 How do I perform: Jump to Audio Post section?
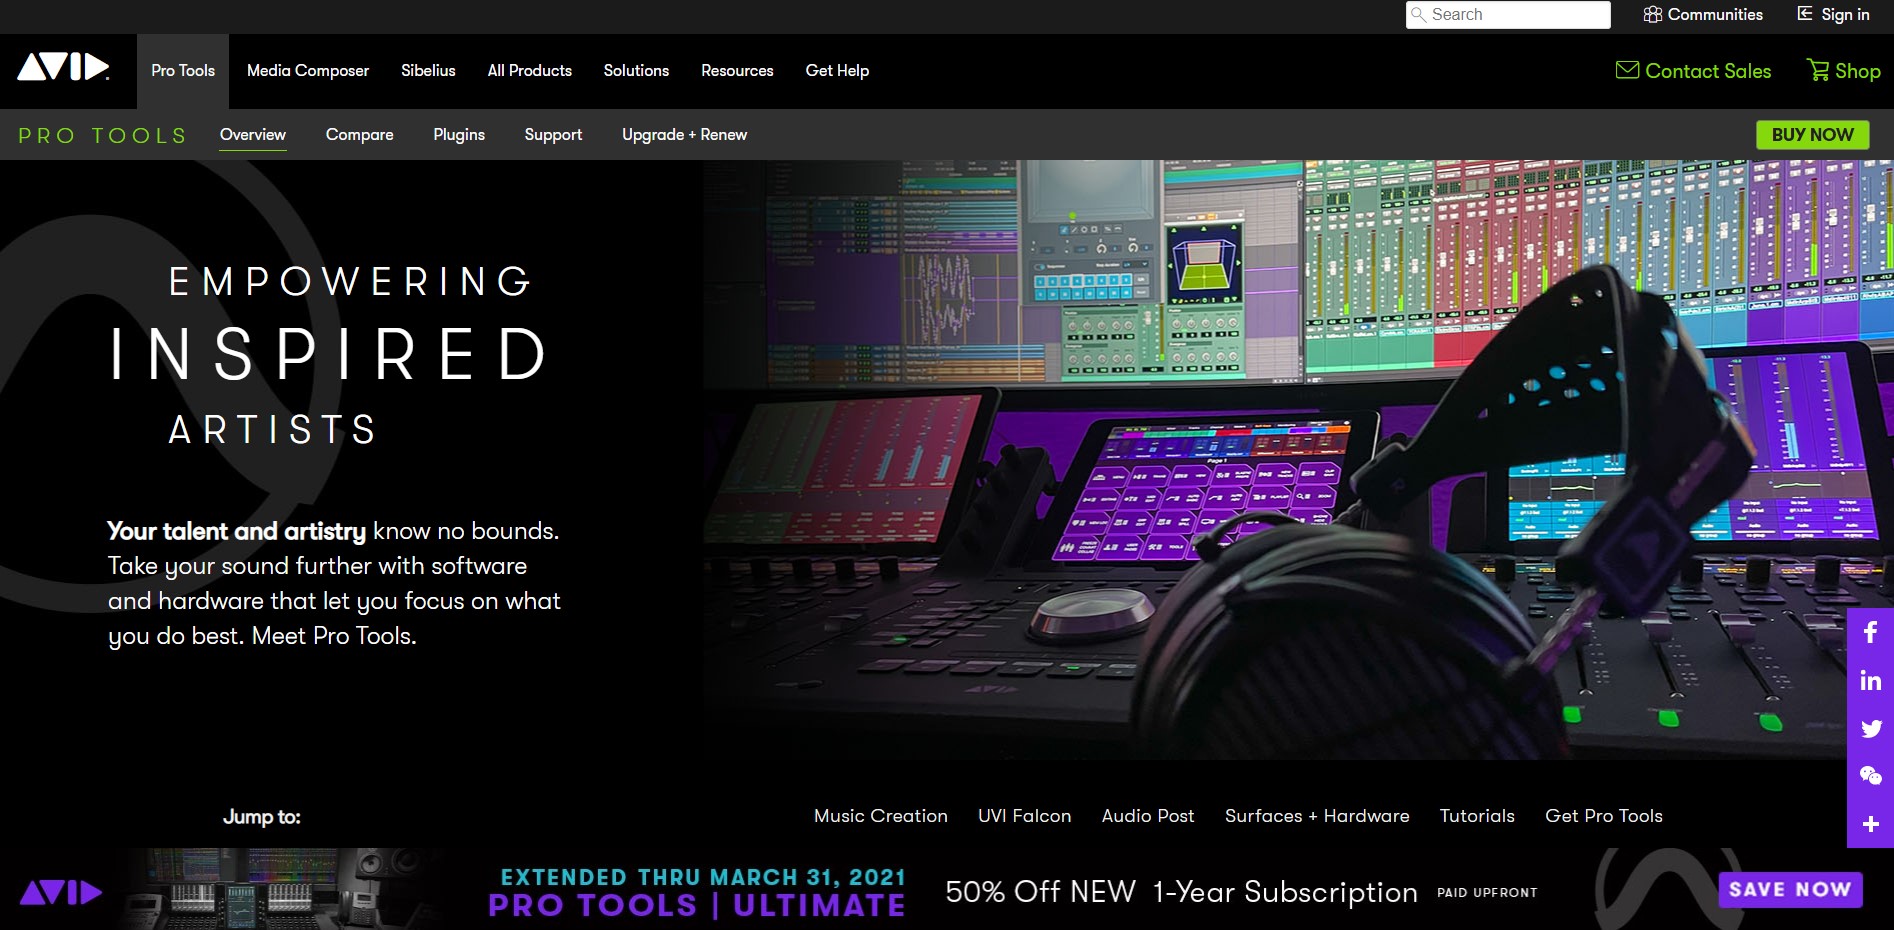tap(1148, 816)
